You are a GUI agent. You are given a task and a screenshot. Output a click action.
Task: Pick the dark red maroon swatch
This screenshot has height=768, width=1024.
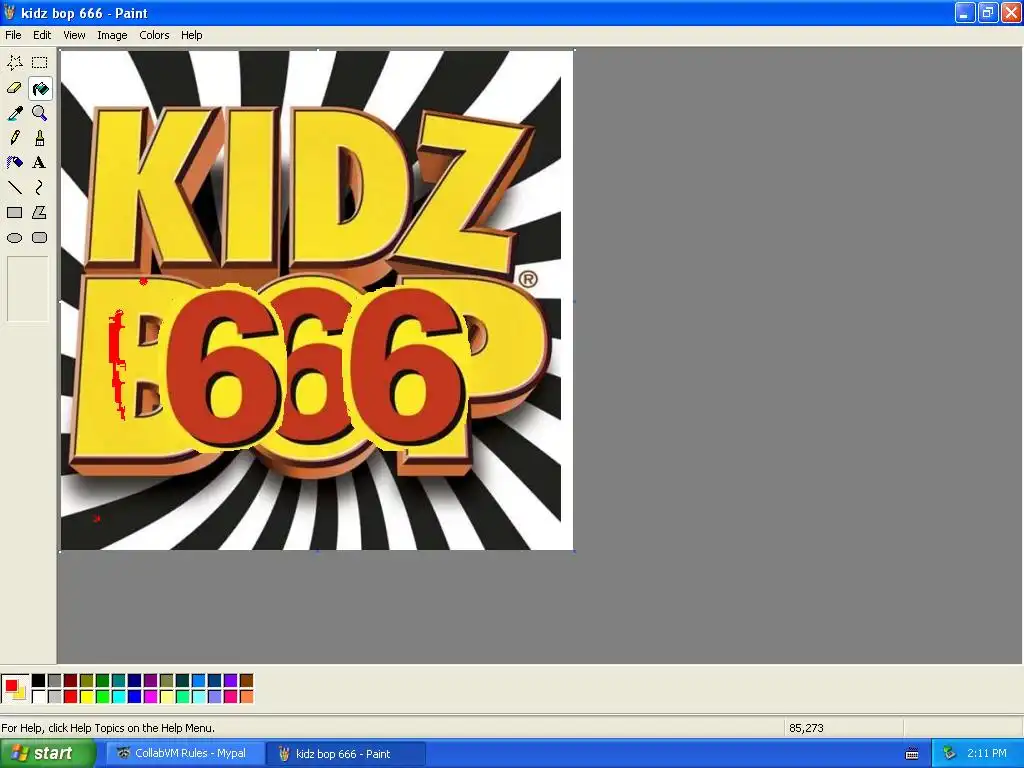click(x=71, y=681)
